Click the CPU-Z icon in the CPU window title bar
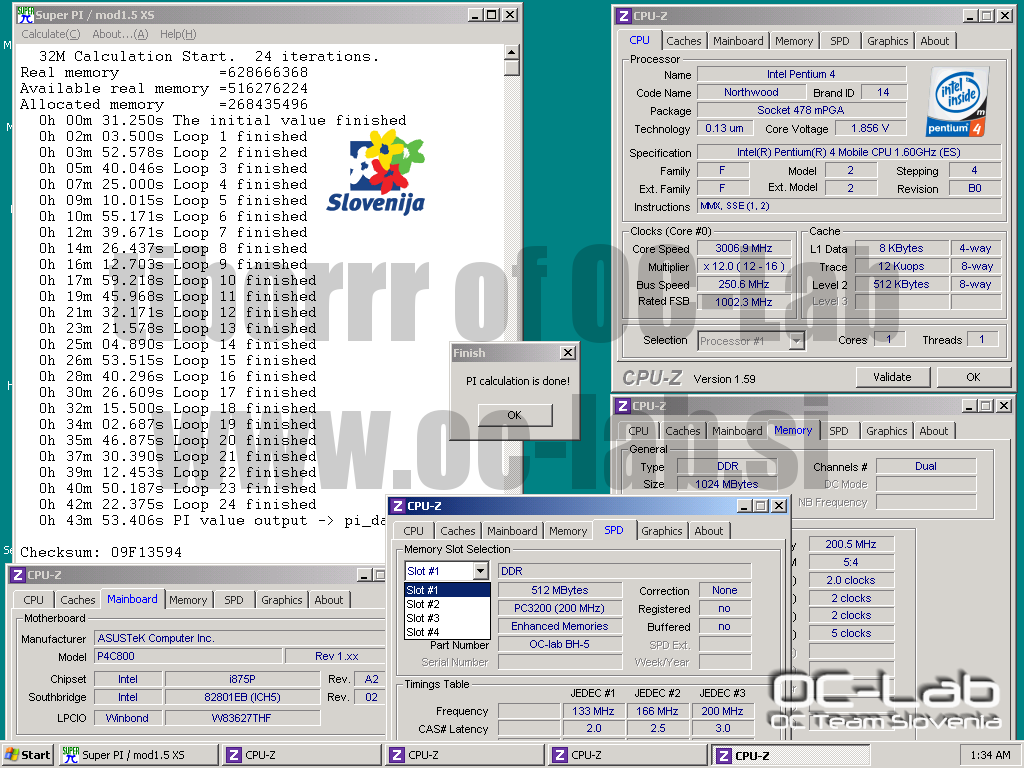Screen dimensions: 1024x768 click(624, 16)
